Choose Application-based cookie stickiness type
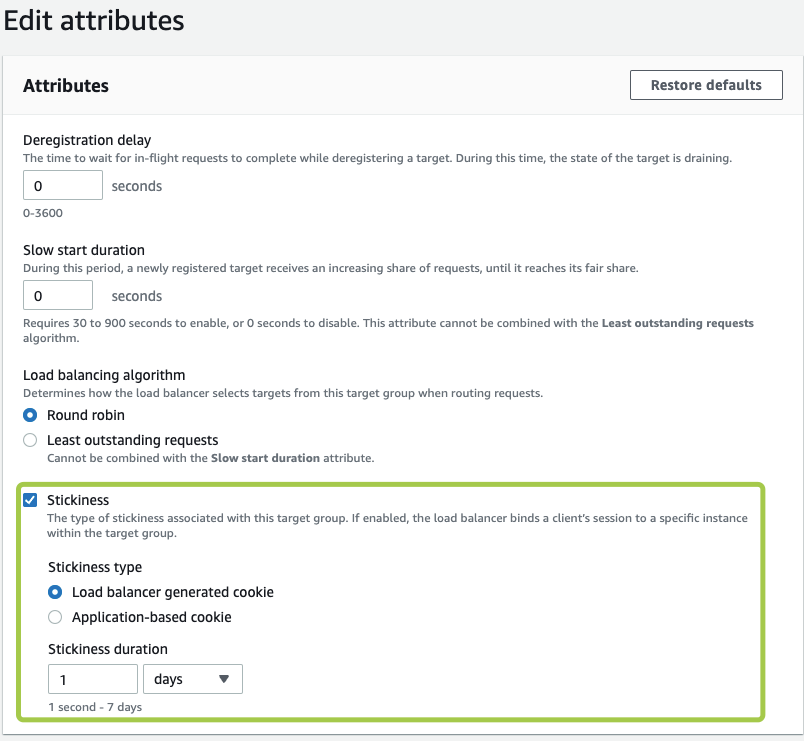 [x=56, y=617]
